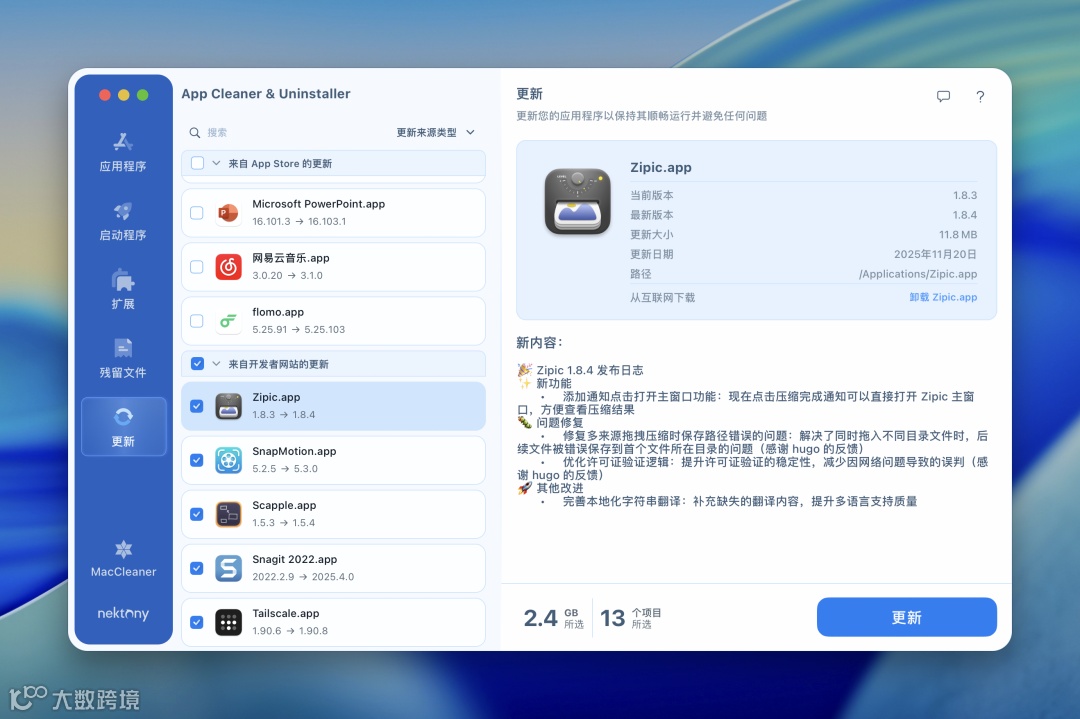1080x719 pixels.
Task: Open the 应用程序 sidebar section
Action: point(123,152)
